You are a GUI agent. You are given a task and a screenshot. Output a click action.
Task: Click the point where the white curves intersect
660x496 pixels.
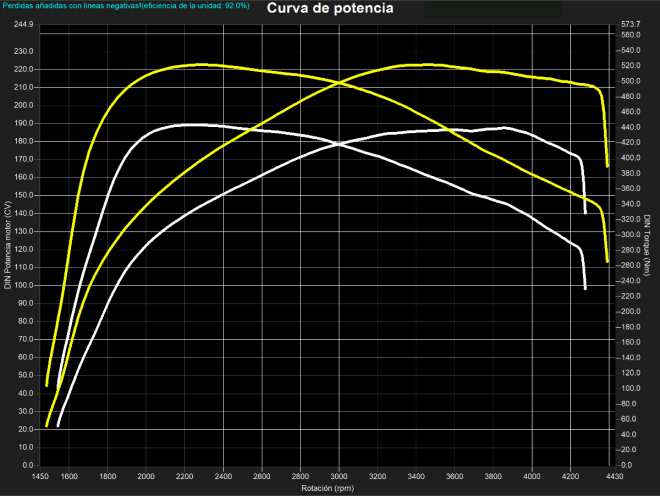(x=339, y=144)
